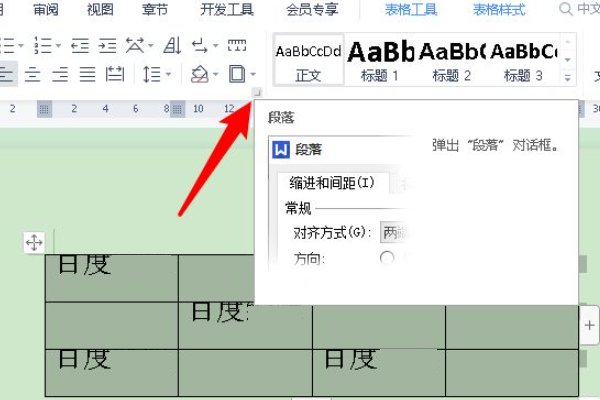
Task: Switch to 表格样式 tab
Action: 499,10
